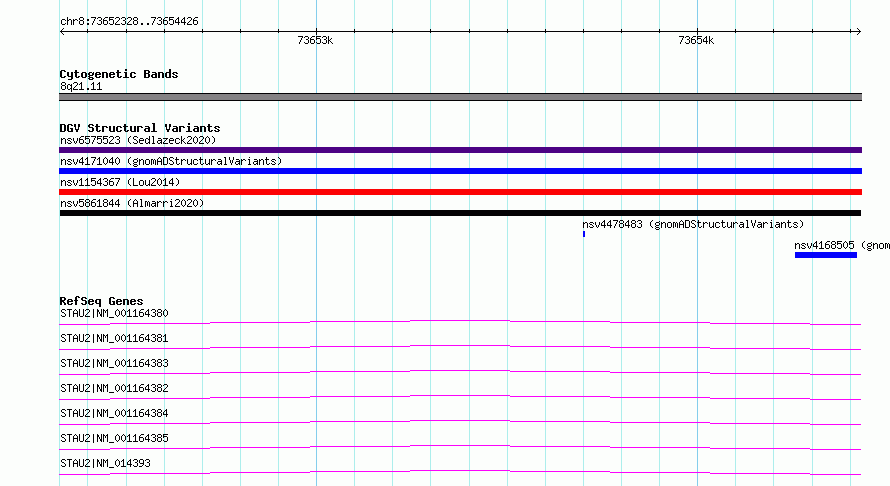Viewport: 890px width, 486px height.
Task: Click label nsv1154367 (Lou2014)
Action: [120, 182]
